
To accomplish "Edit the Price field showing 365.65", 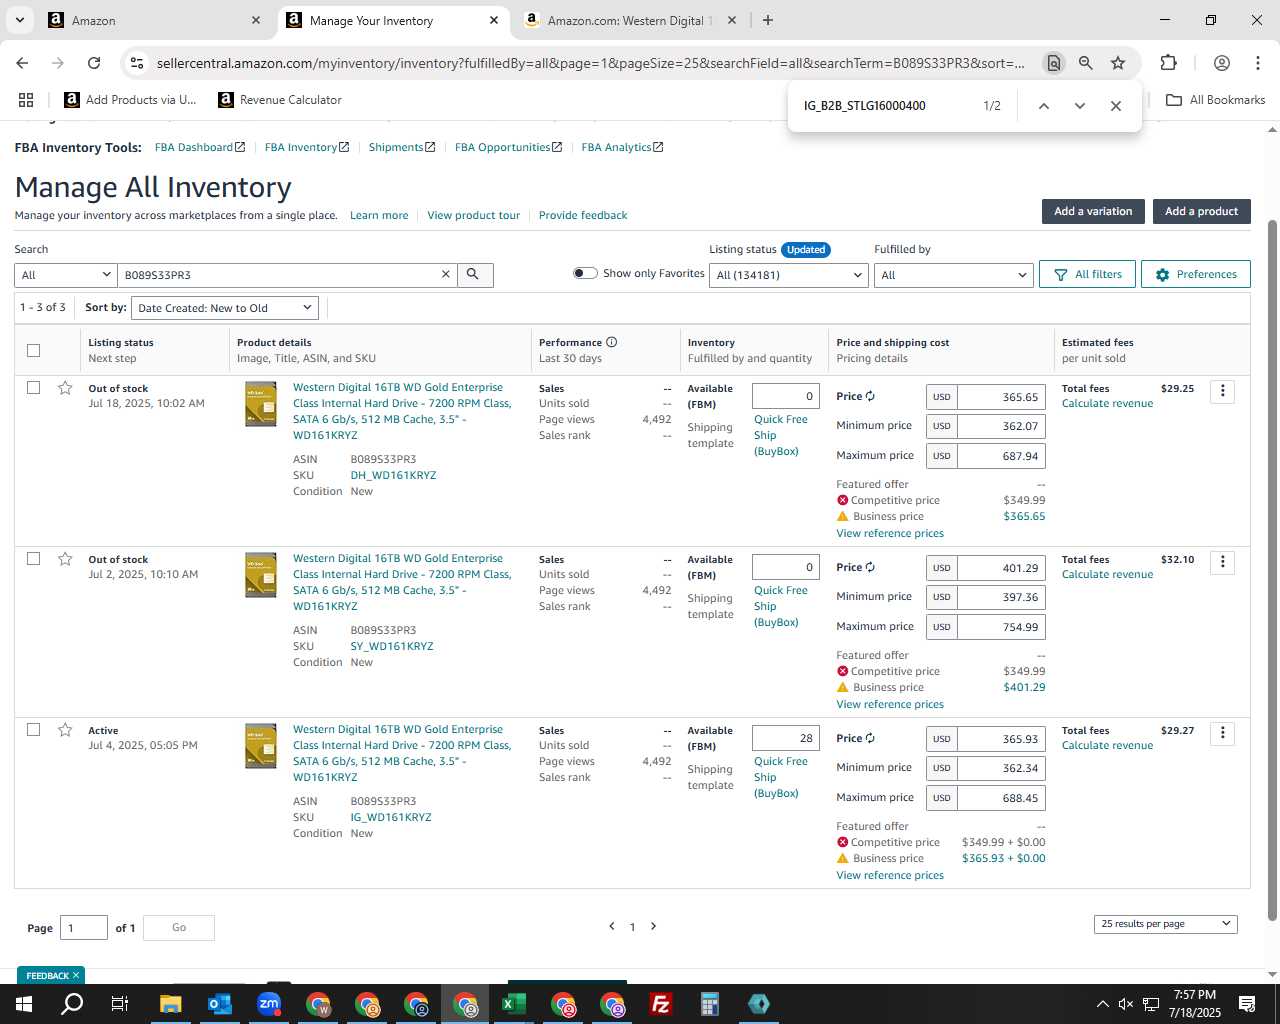I will pos(1001,397).
